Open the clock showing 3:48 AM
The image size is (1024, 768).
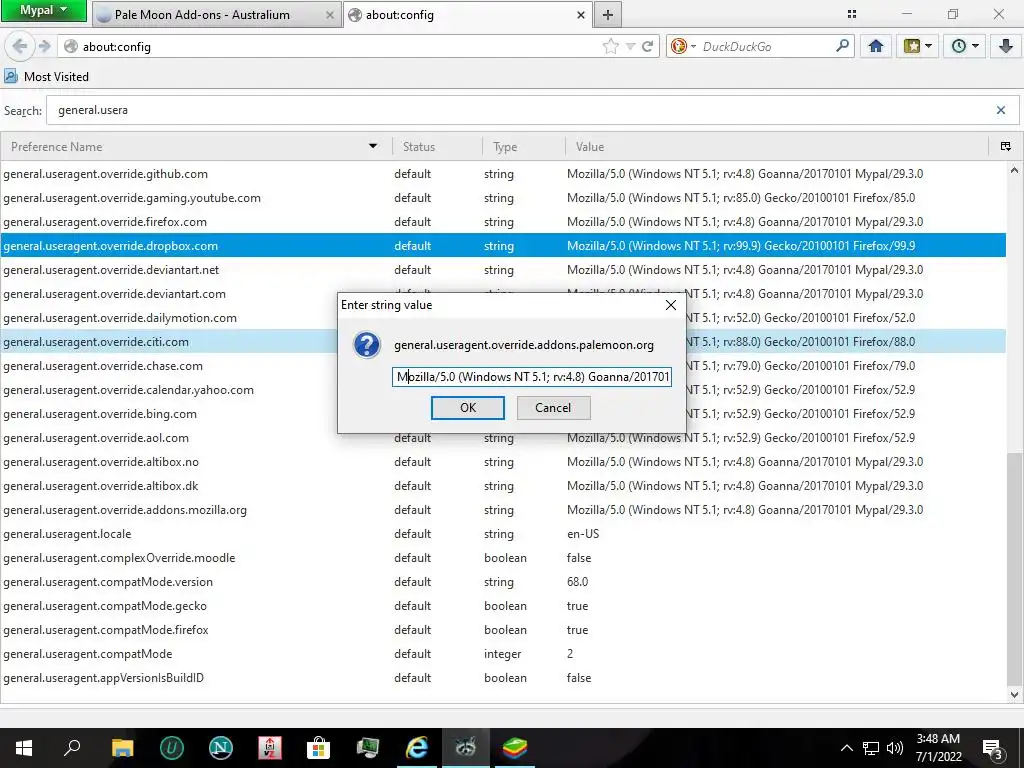click(938, 748)
